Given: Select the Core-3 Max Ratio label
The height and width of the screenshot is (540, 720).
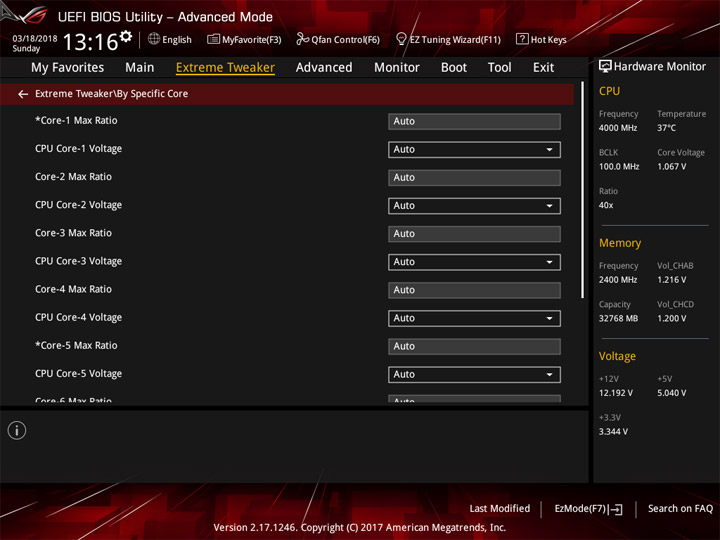Looking at the screenshot, I should pyautogui.click(x=73, y=233).
